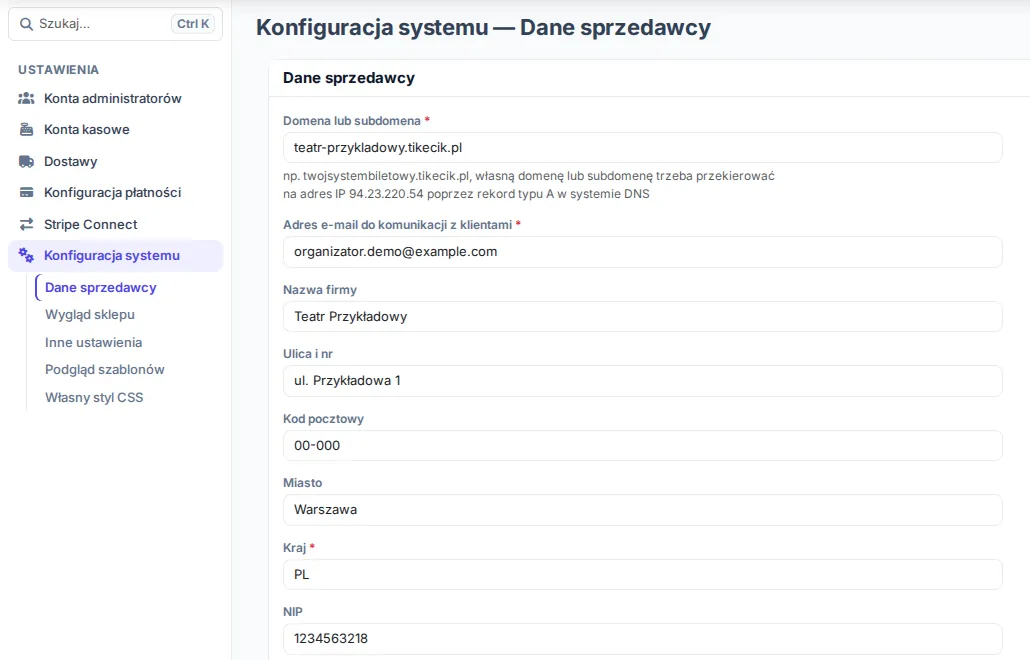The height and width of the screenshot is (660, 1030).
Task: Open Konfiguracja płatności page
Action: pos(116,192)
